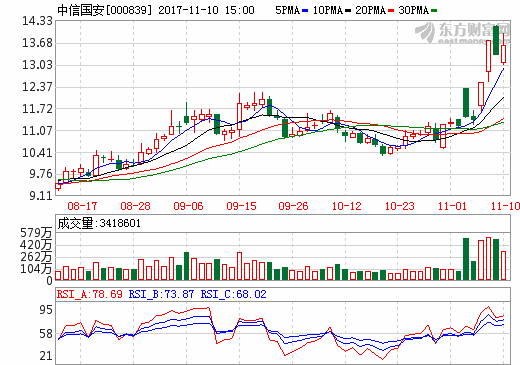This screenshot has height=365, width=520.
Task: Click the volume axis label 104万
Action: (36, 269)
